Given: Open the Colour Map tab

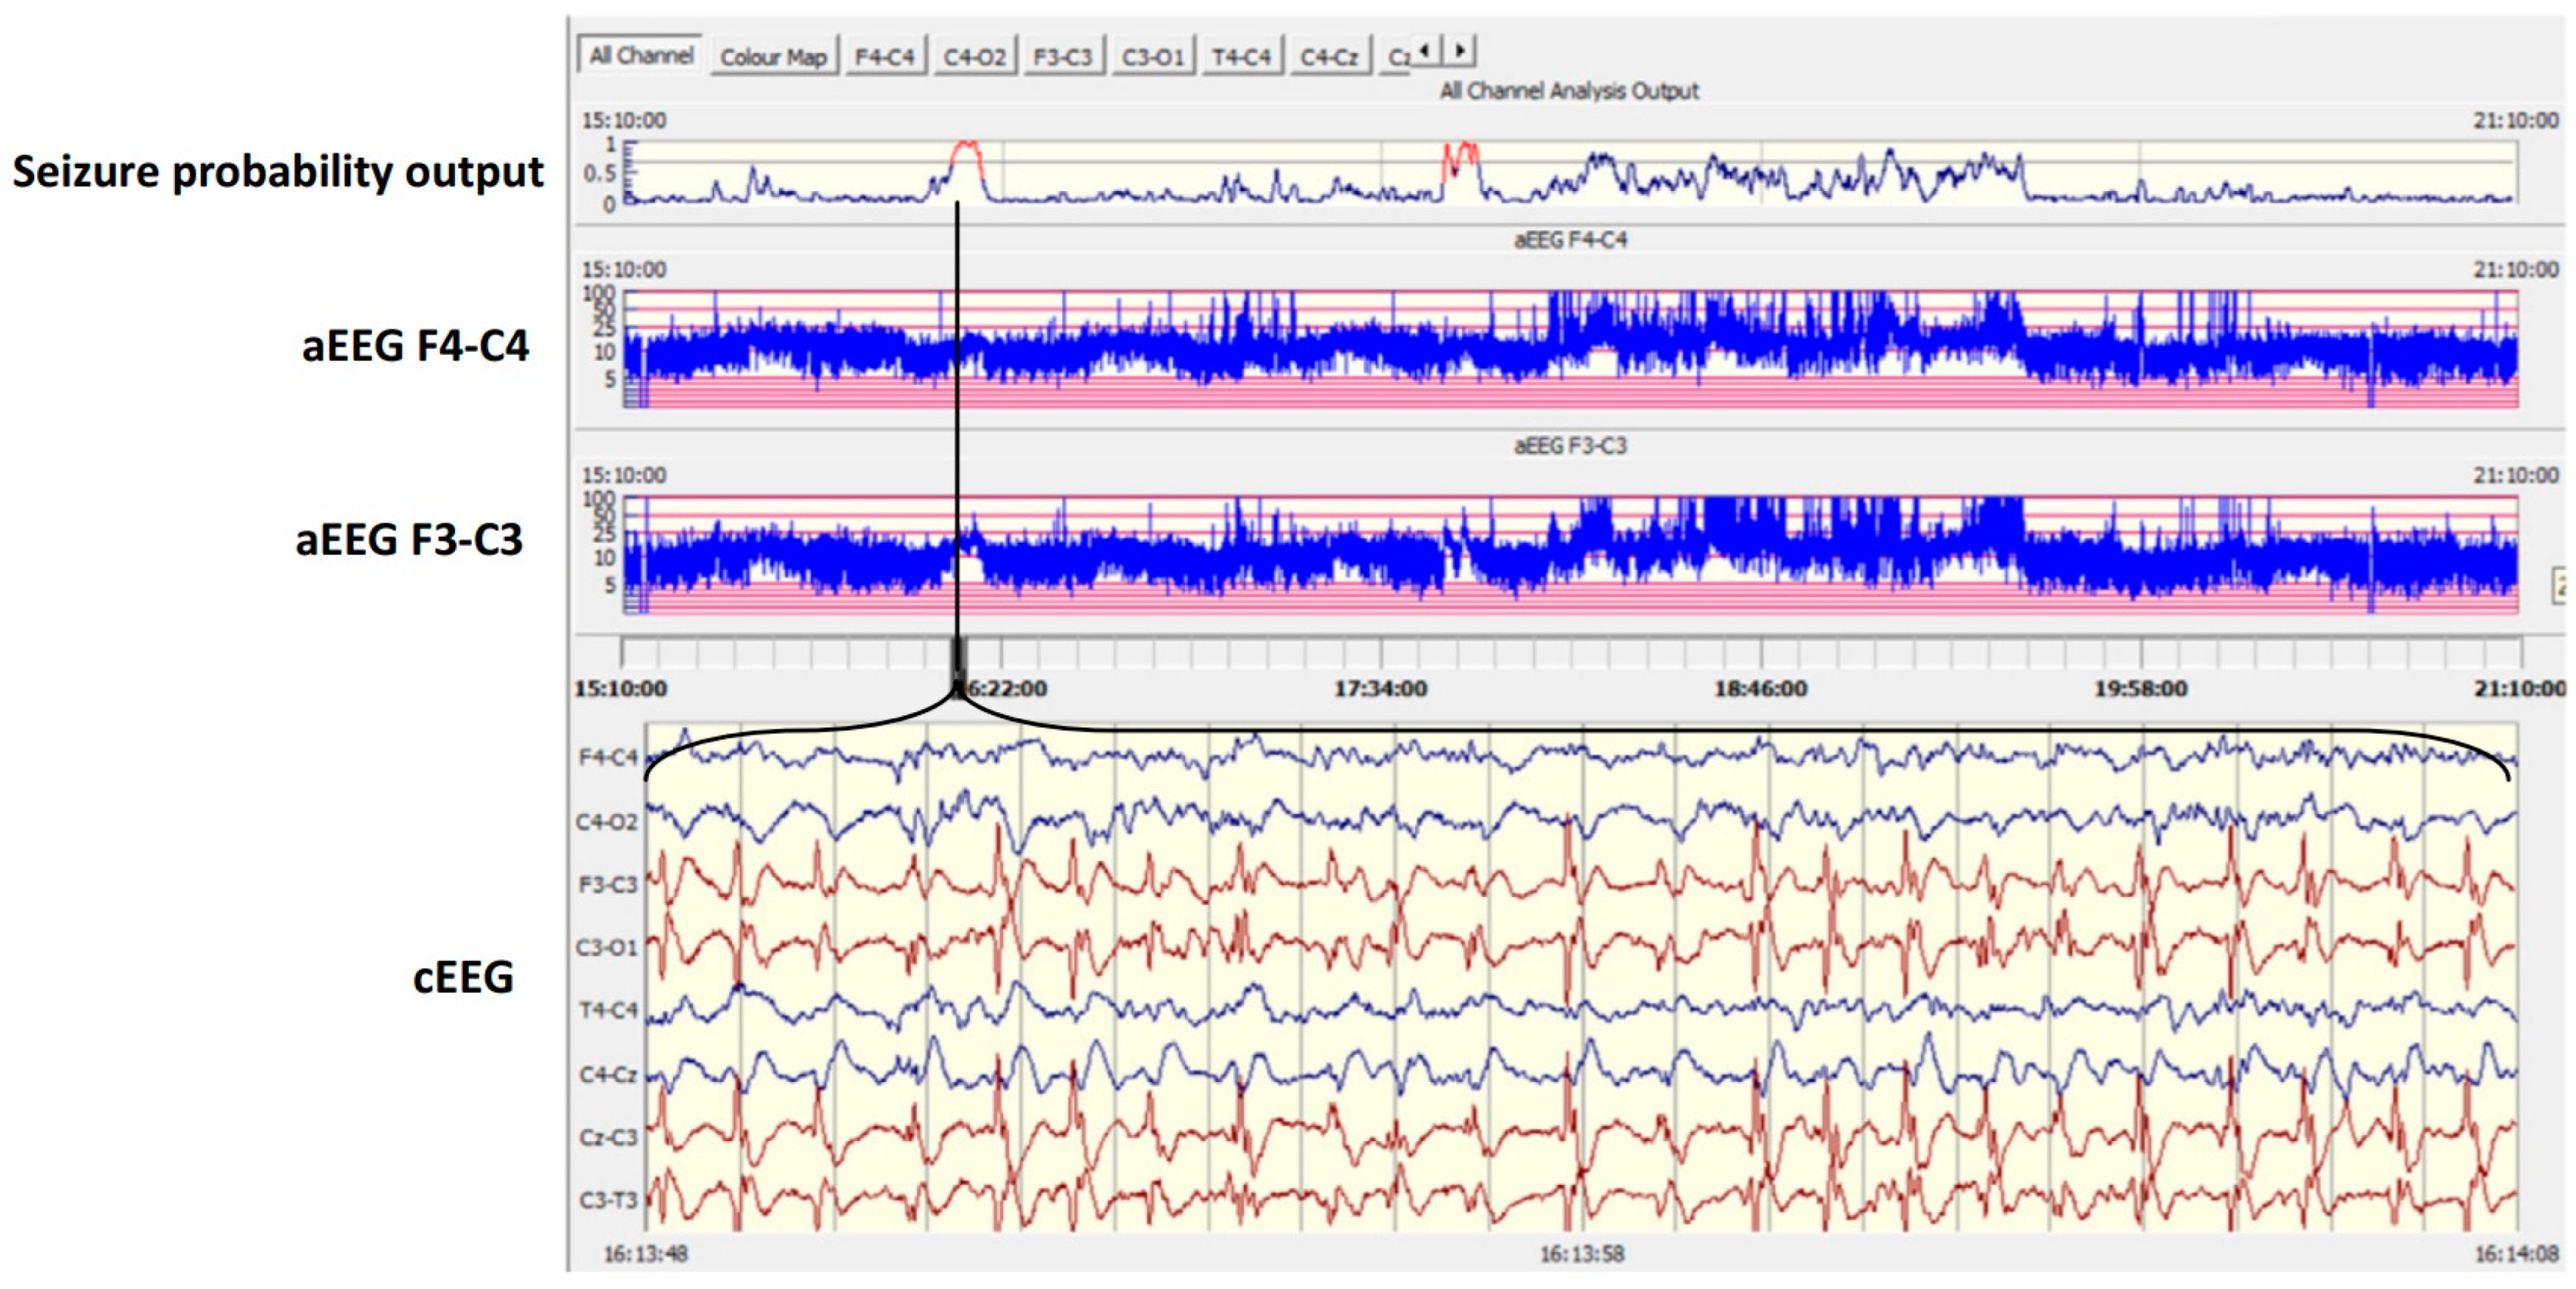Looking at the screenshot, I should pyautogui.click(x=773, y=57).
